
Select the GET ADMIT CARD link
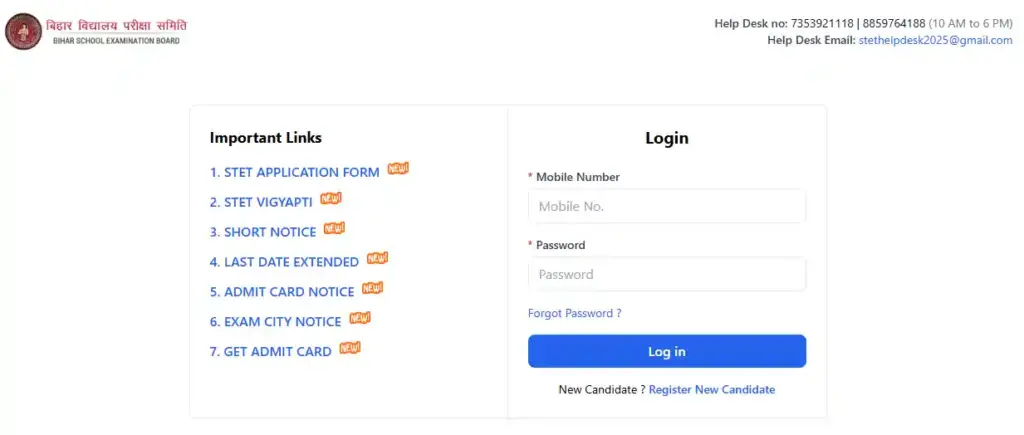point(270,352)
